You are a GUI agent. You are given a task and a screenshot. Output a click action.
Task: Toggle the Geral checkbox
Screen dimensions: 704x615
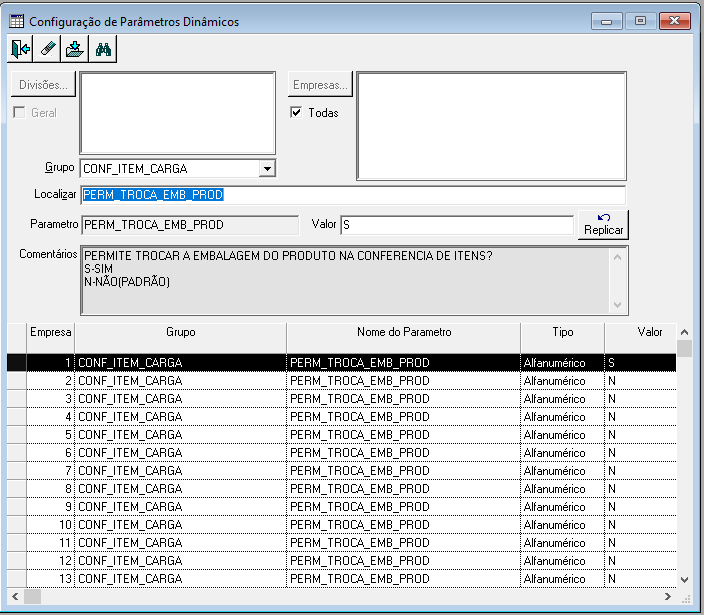pyautogui.click(x=19, y=112)
